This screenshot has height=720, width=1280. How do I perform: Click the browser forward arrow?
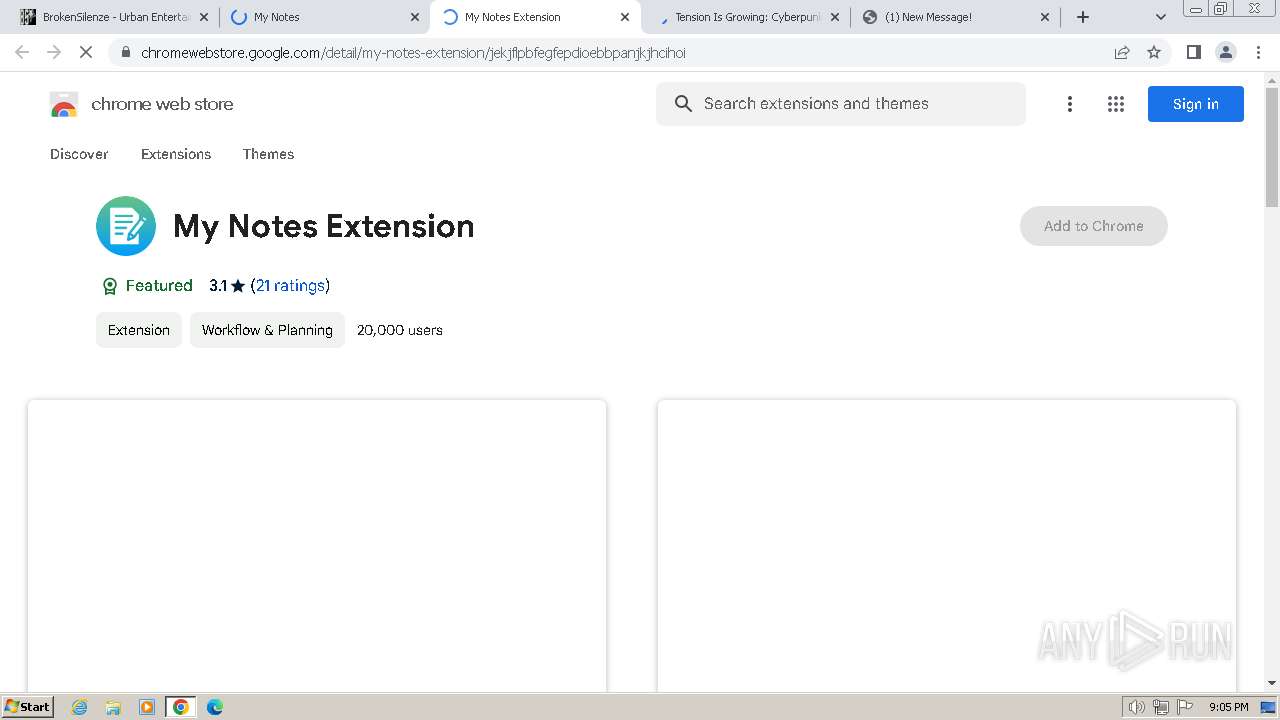pyautogui.click(x=54, y=52)
